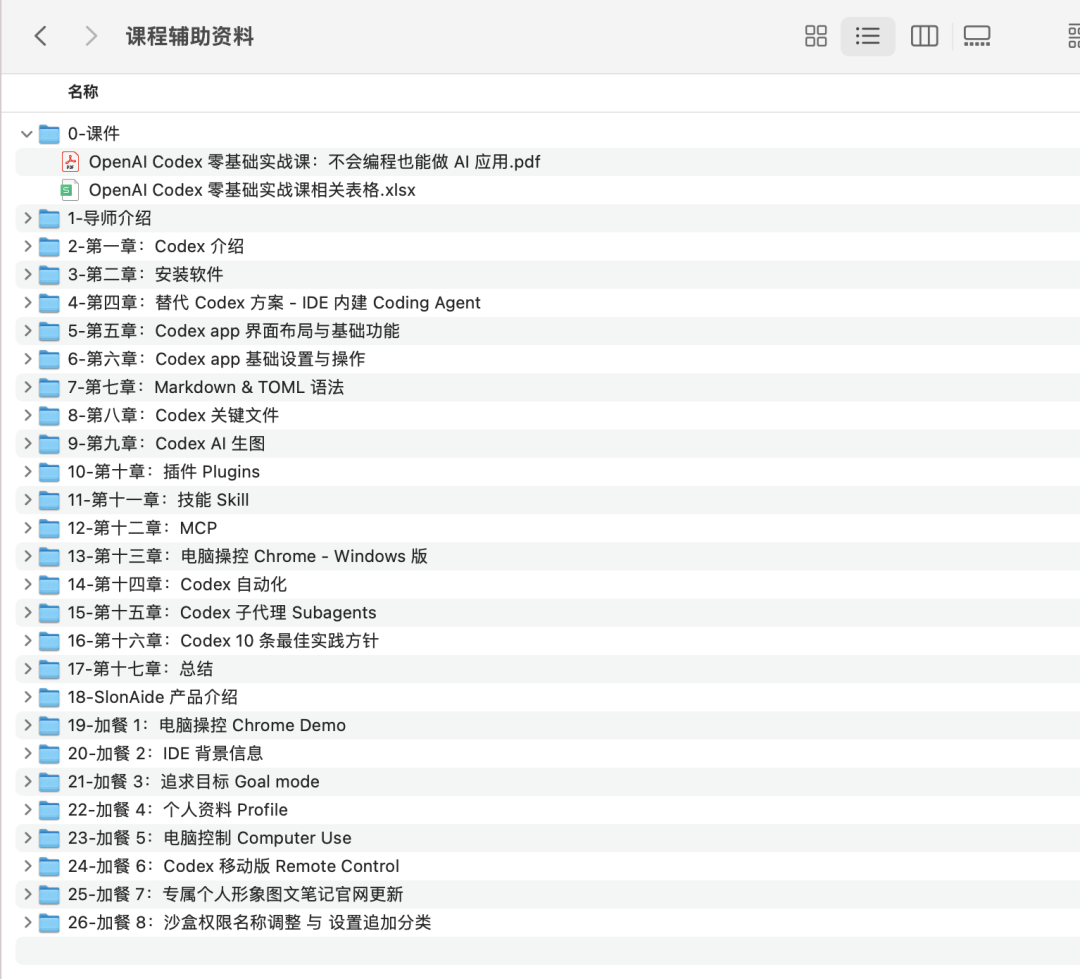
Task: Click folder icon of 16-第十六章 最佳实践方针
Action: 49,641
